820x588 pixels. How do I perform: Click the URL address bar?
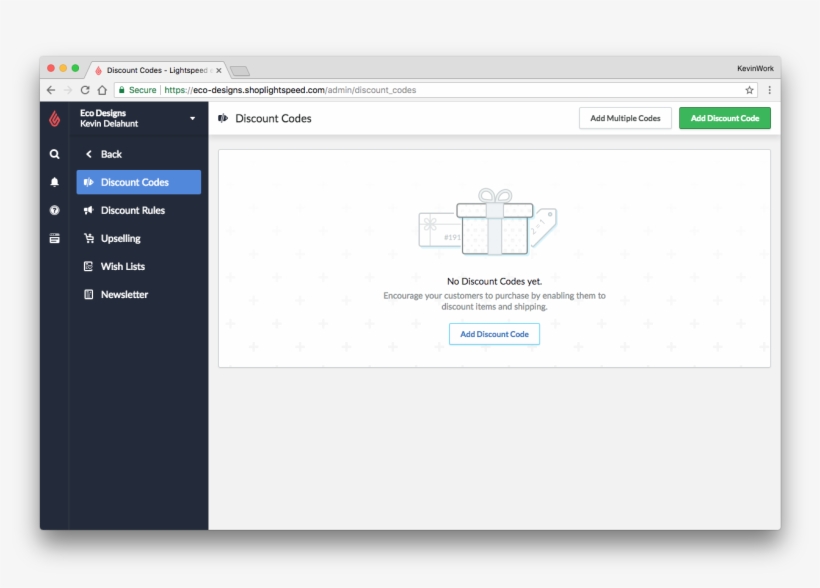(x=436, y=90)
